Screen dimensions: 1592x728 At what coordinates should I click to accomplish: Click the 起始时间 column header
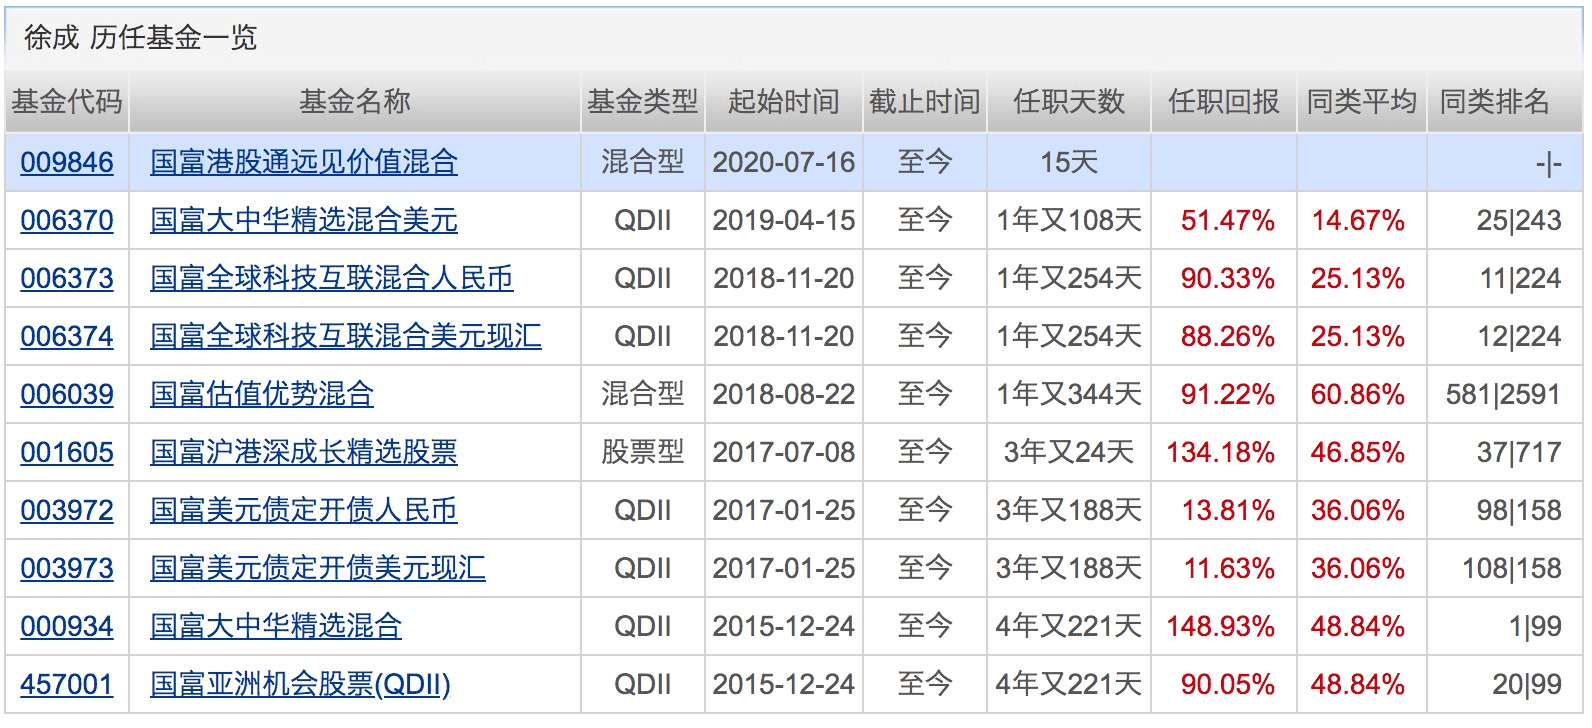[x=784, y=102]
